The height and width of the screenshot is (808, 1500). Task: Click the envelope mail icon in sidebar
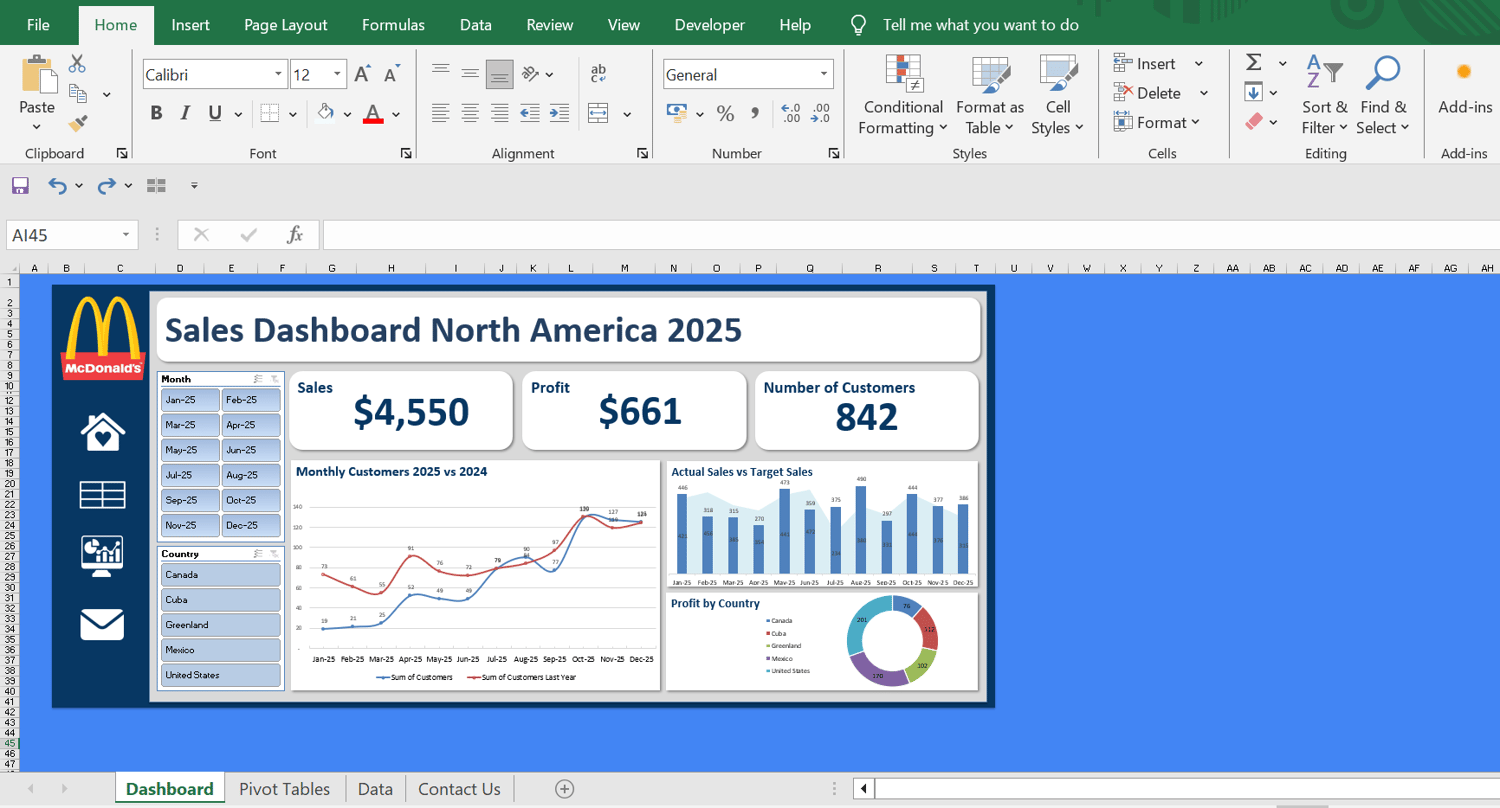click(x=102, y=624)
